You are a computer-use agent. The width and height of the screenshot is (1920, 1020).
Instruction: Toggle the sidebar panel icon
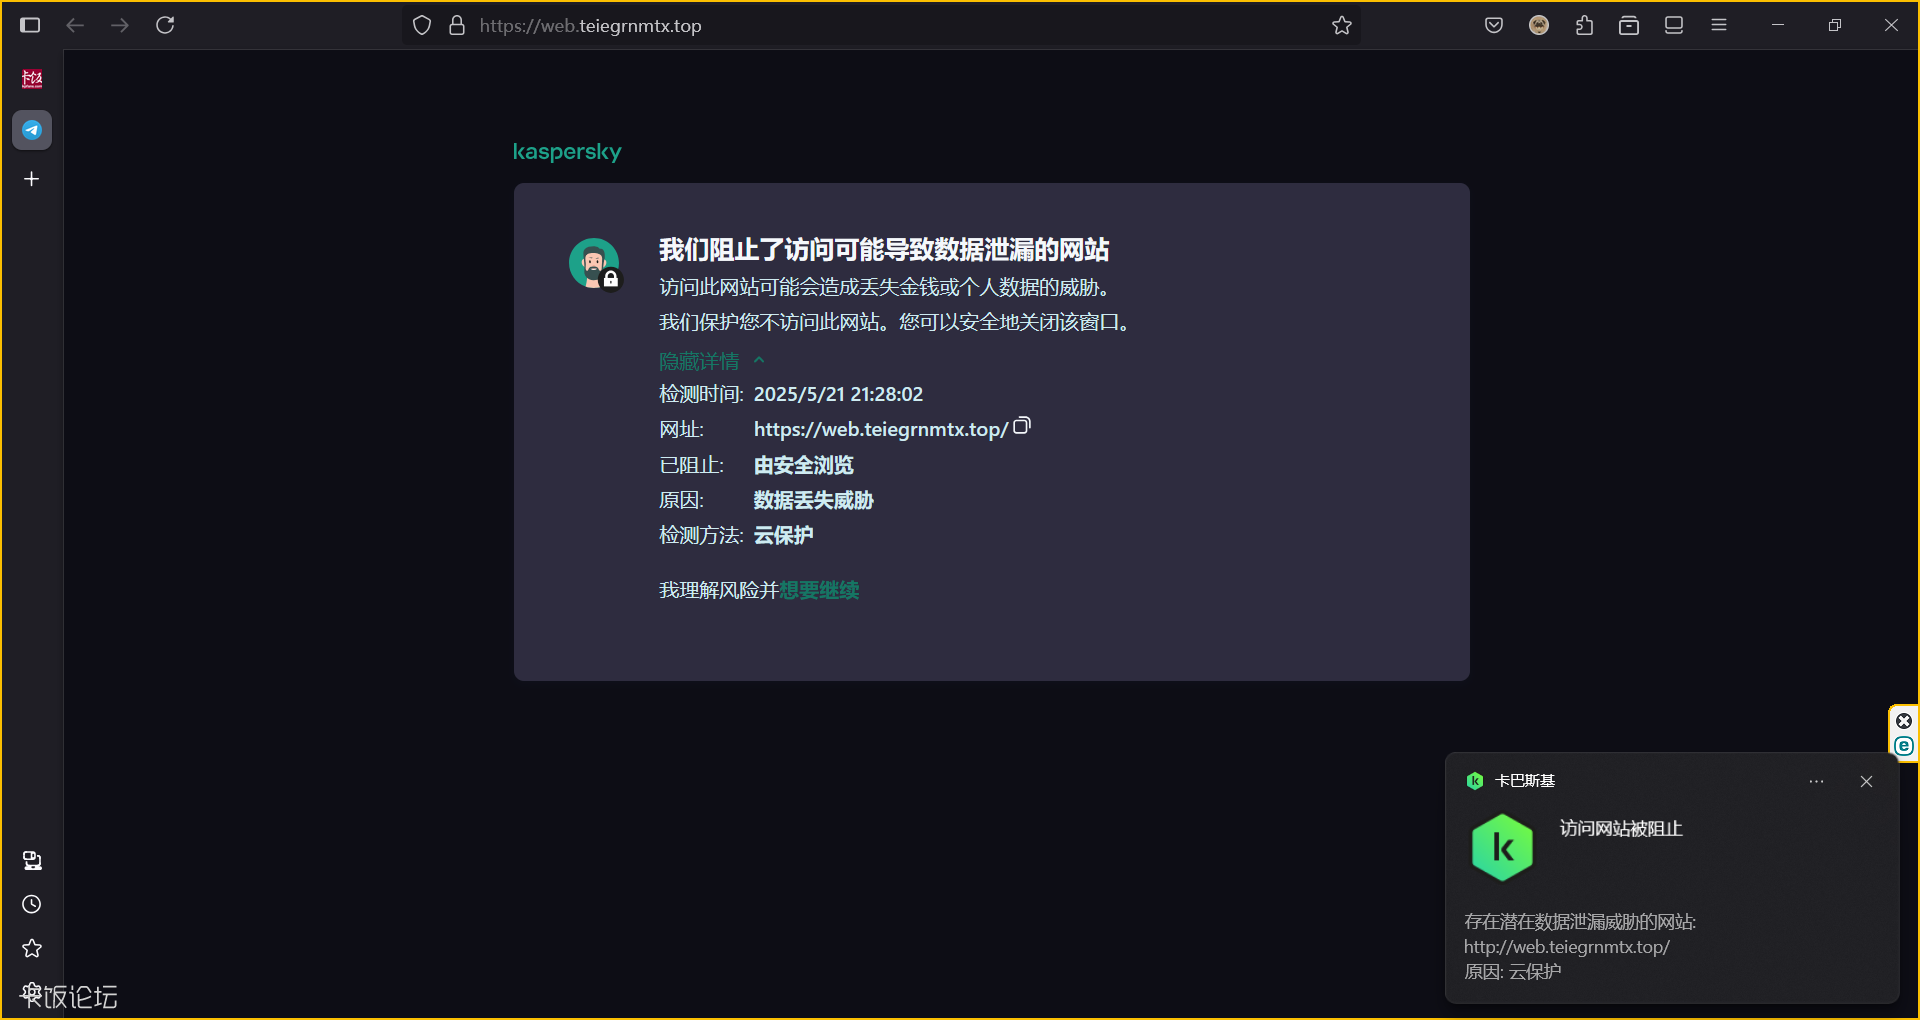pyautogui.click(x=30, y=25)
